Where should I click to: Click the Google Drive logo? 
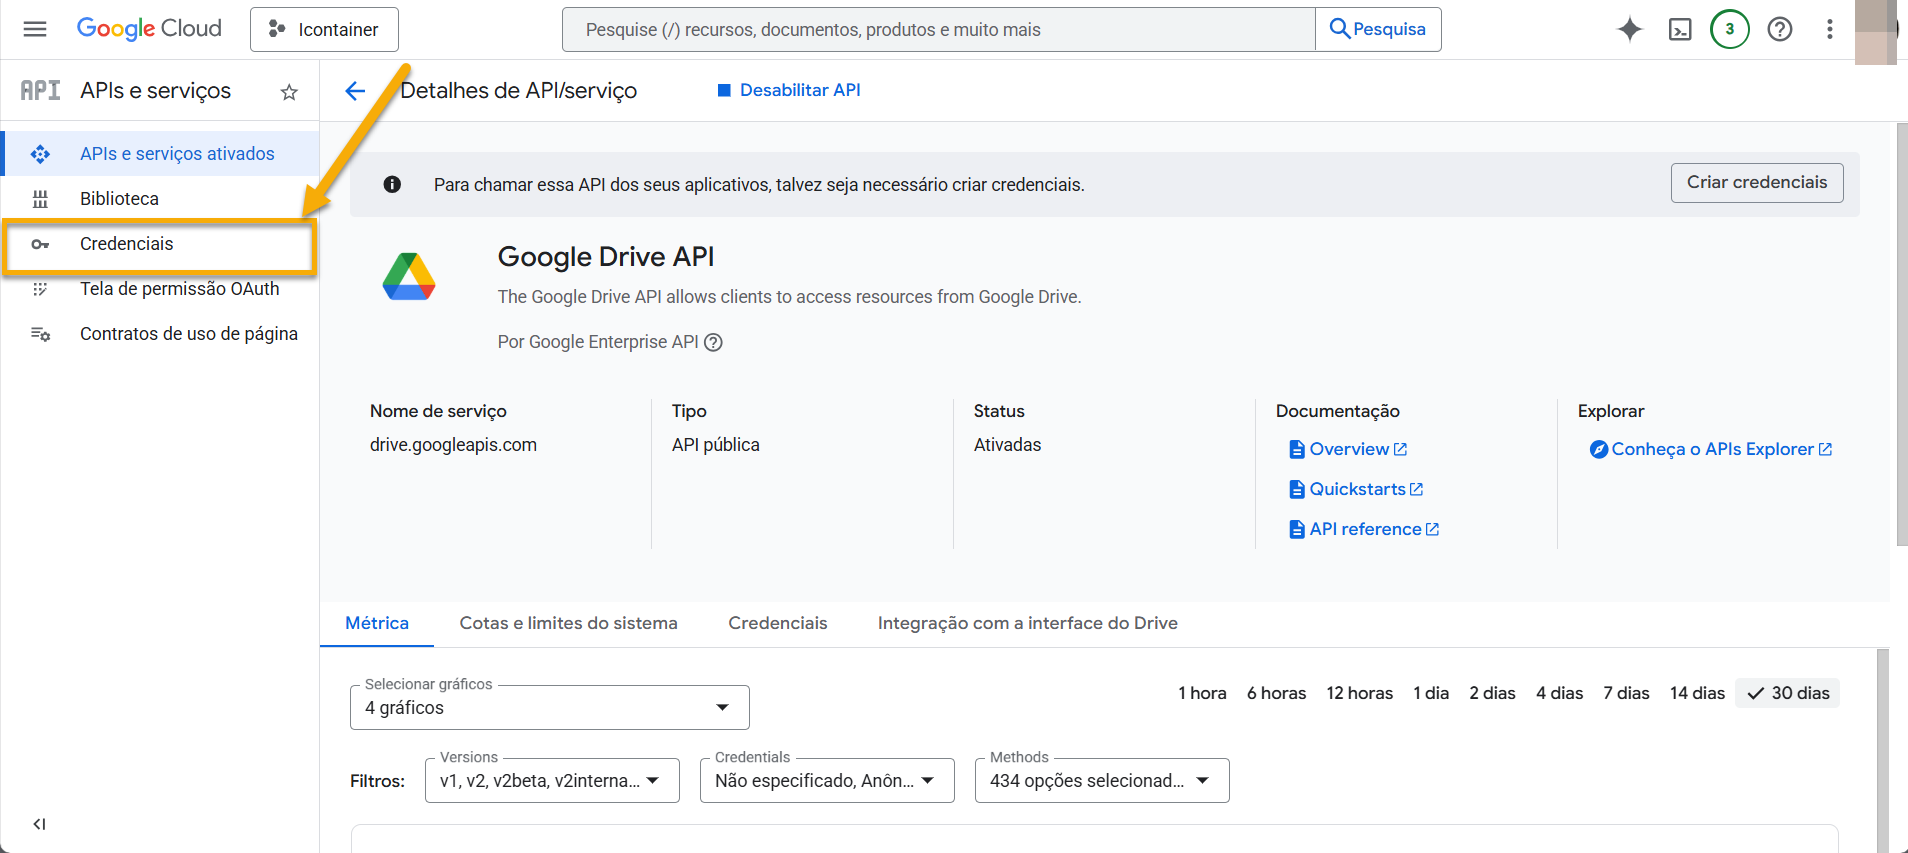[x=409, y=277]
